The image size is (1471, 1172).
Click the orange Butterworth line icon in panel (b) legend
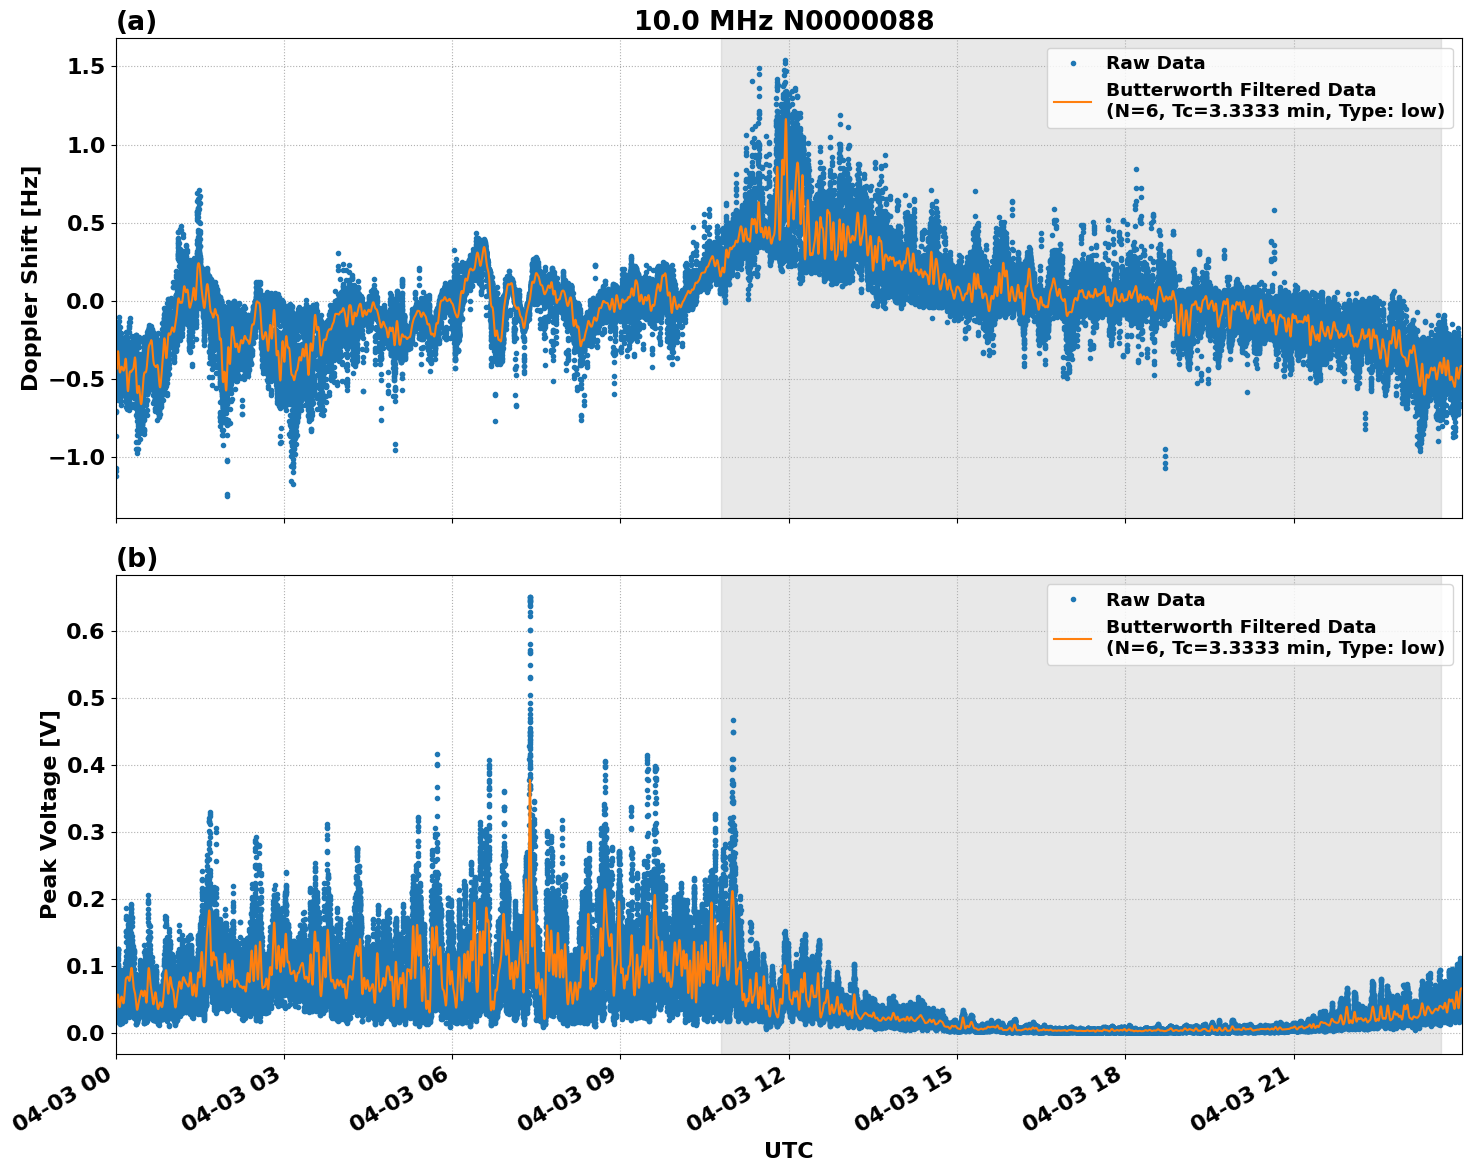[x=1072, y=637]
